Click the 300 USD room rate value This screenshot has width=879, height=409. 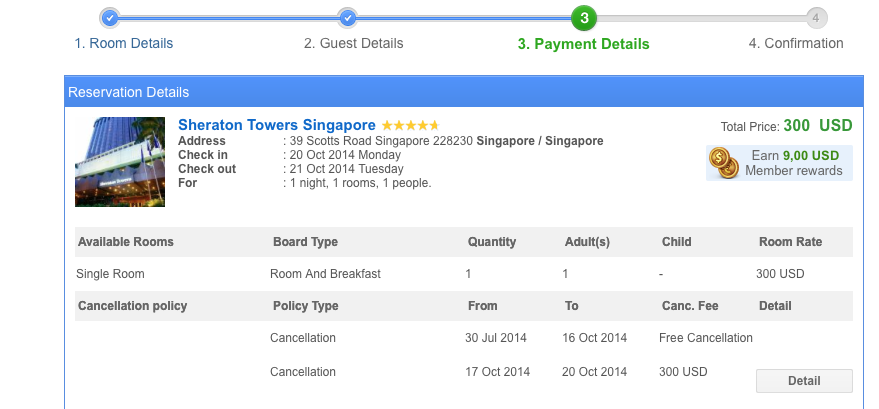point(780,274)
